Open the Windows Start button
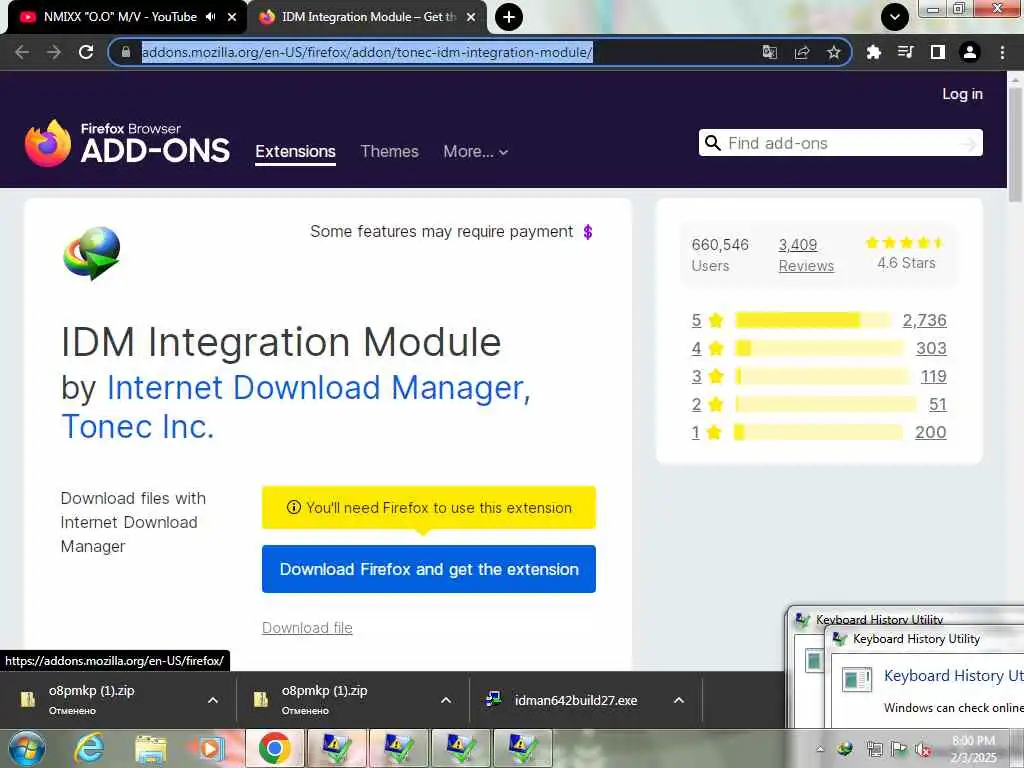Screen dimensions: 1024x768 26,748
